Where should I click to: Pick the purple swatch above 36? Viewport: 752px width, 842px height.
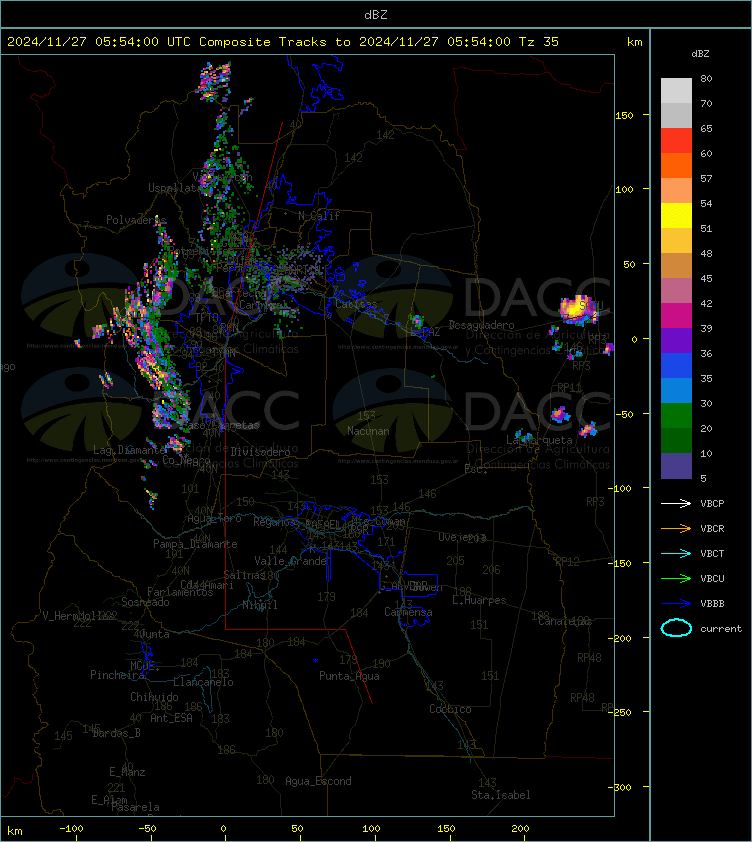click(676, 340)
